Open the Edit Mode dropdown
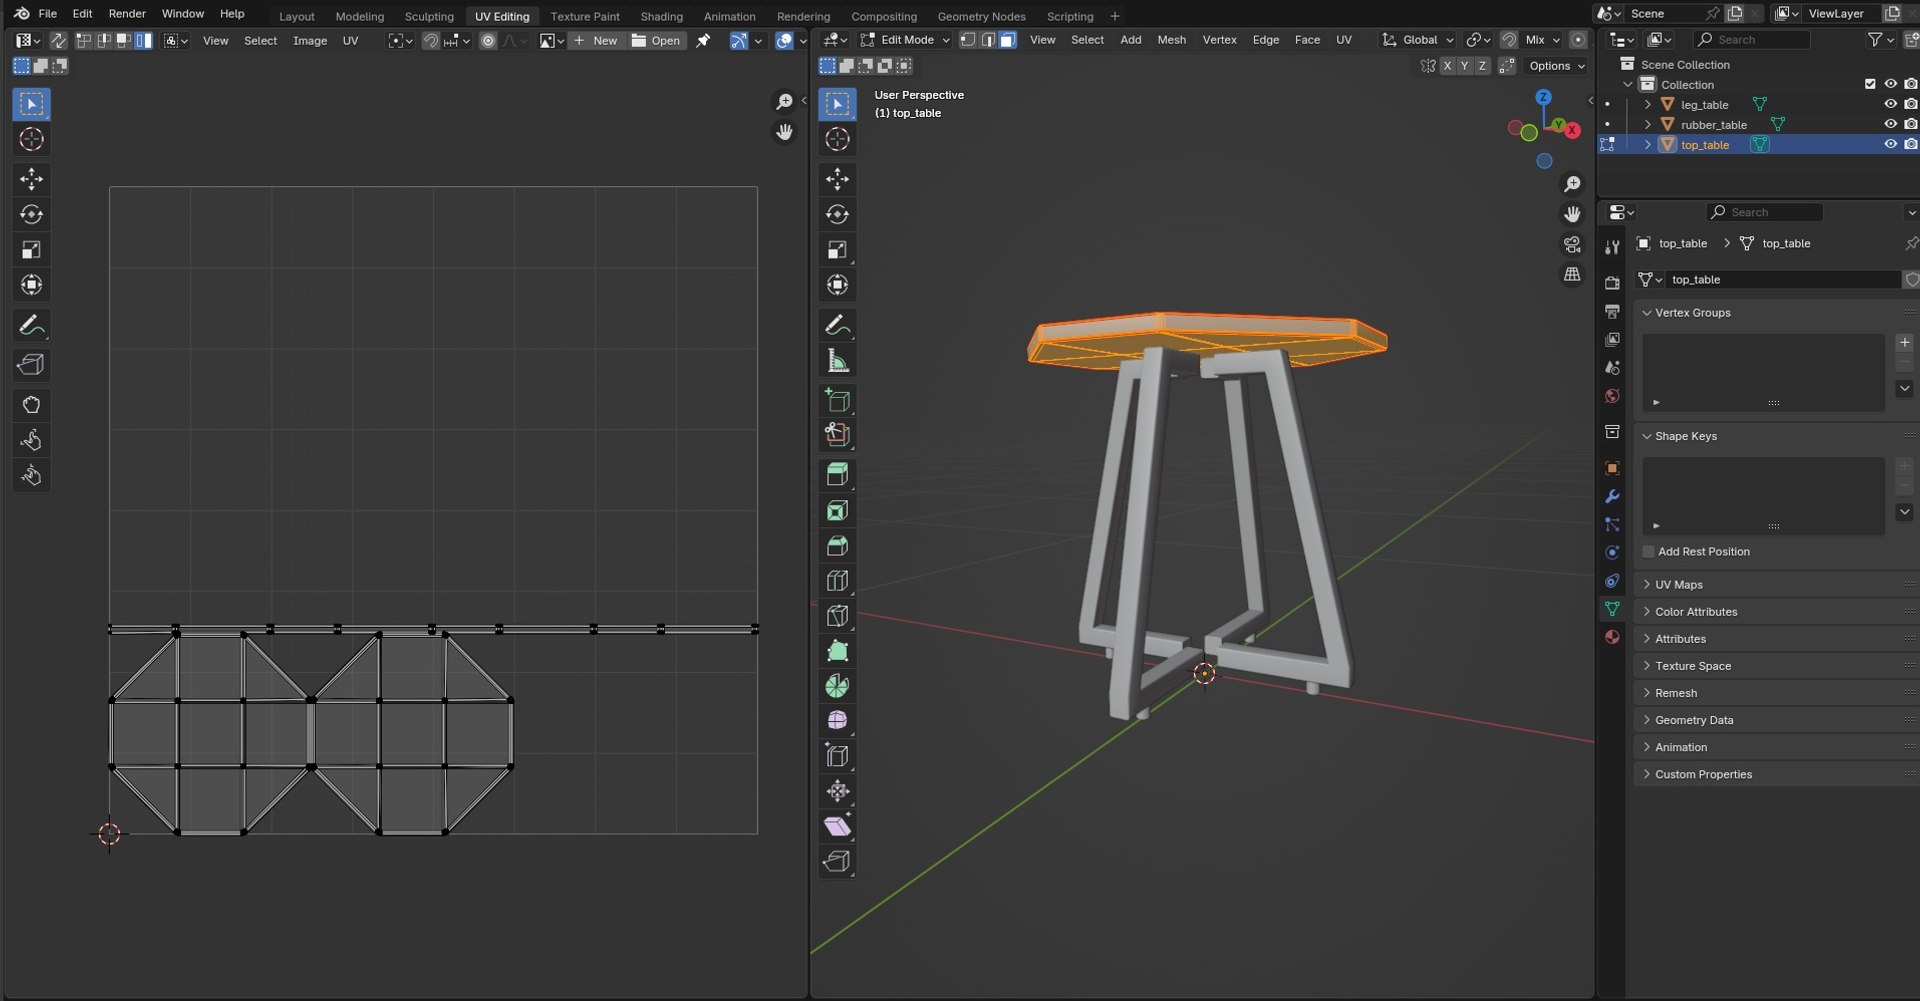 905,40
